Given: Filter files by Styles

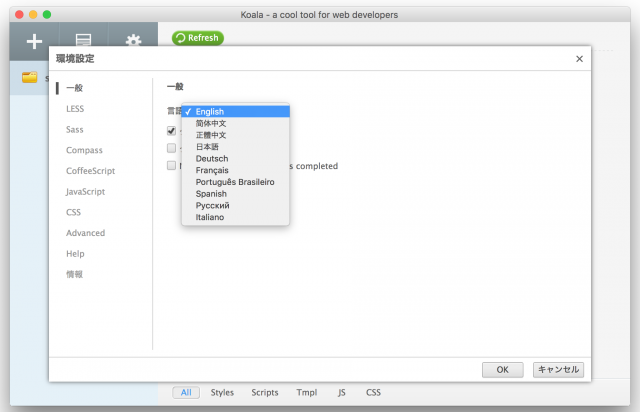Looking at the screenshot, I should pyautogui.click(x=222, y=393).
